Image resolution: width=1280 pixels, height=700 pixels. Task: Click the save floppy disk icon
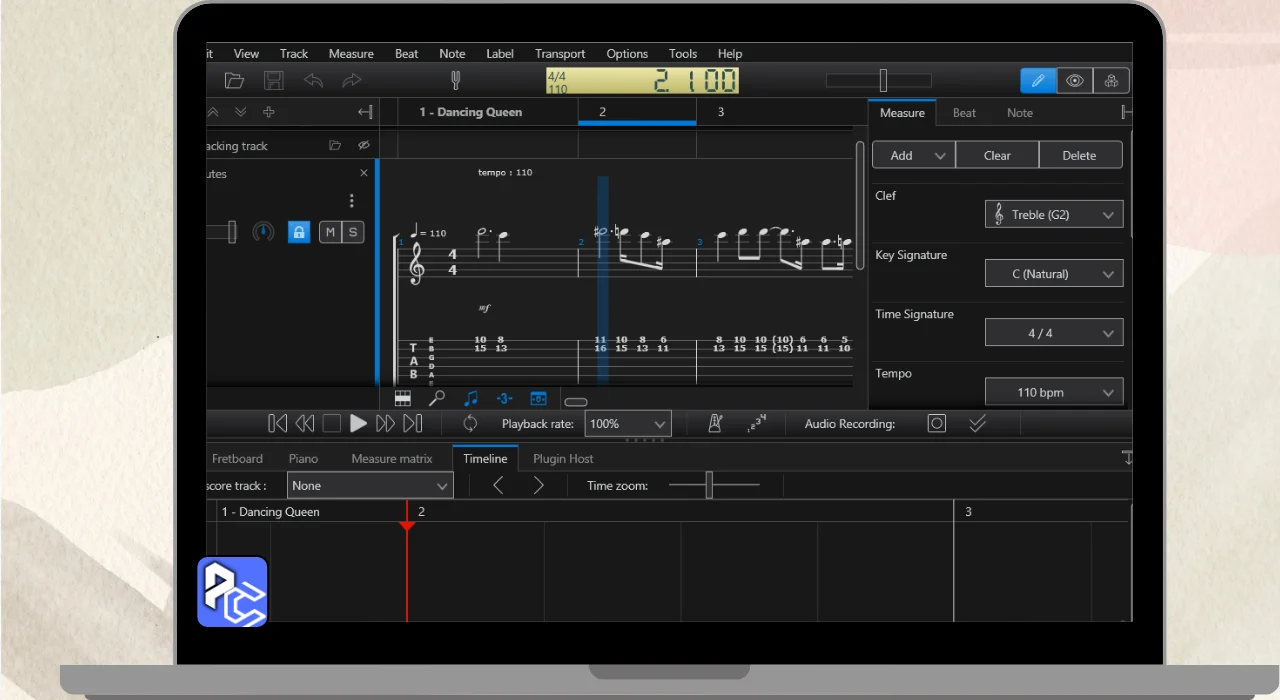(273, 81)
